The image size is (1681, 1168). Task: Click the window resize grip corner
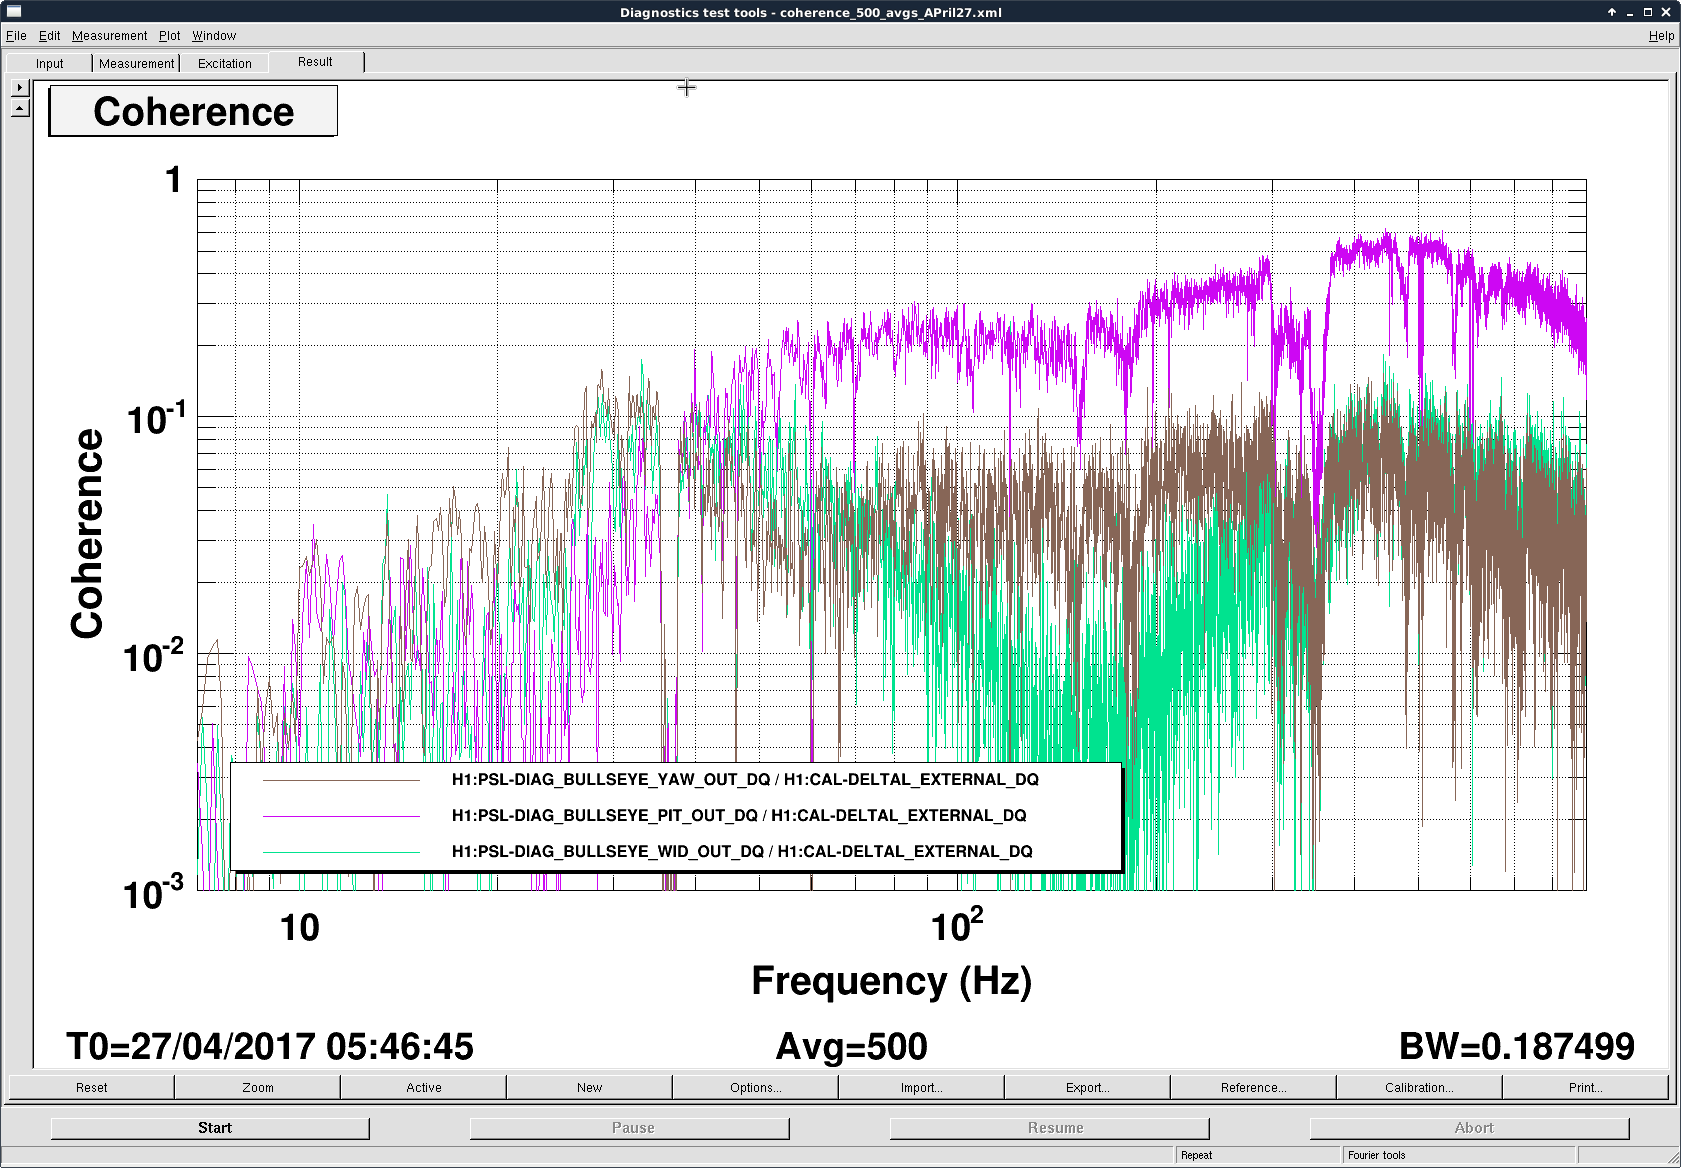click(1674, 1158)
